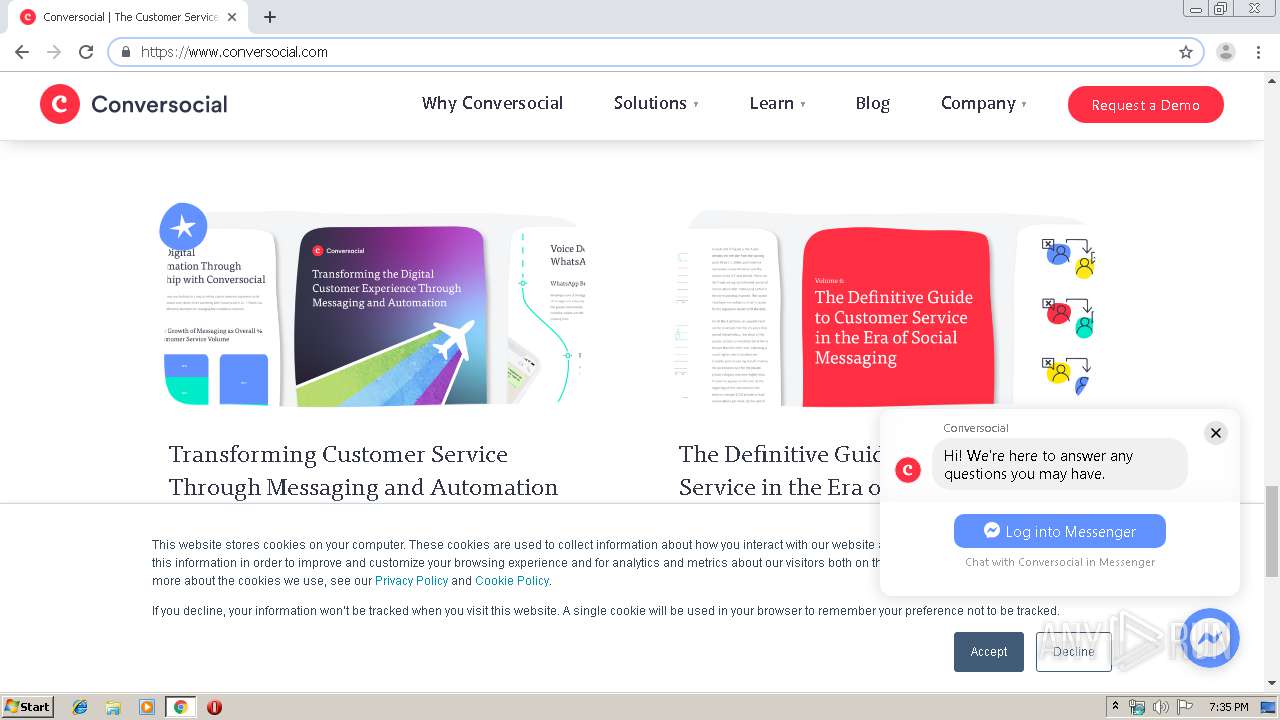Expand the Solutions dropdown menu
The width and height of the screenshot is (1280, 720).
656,103
